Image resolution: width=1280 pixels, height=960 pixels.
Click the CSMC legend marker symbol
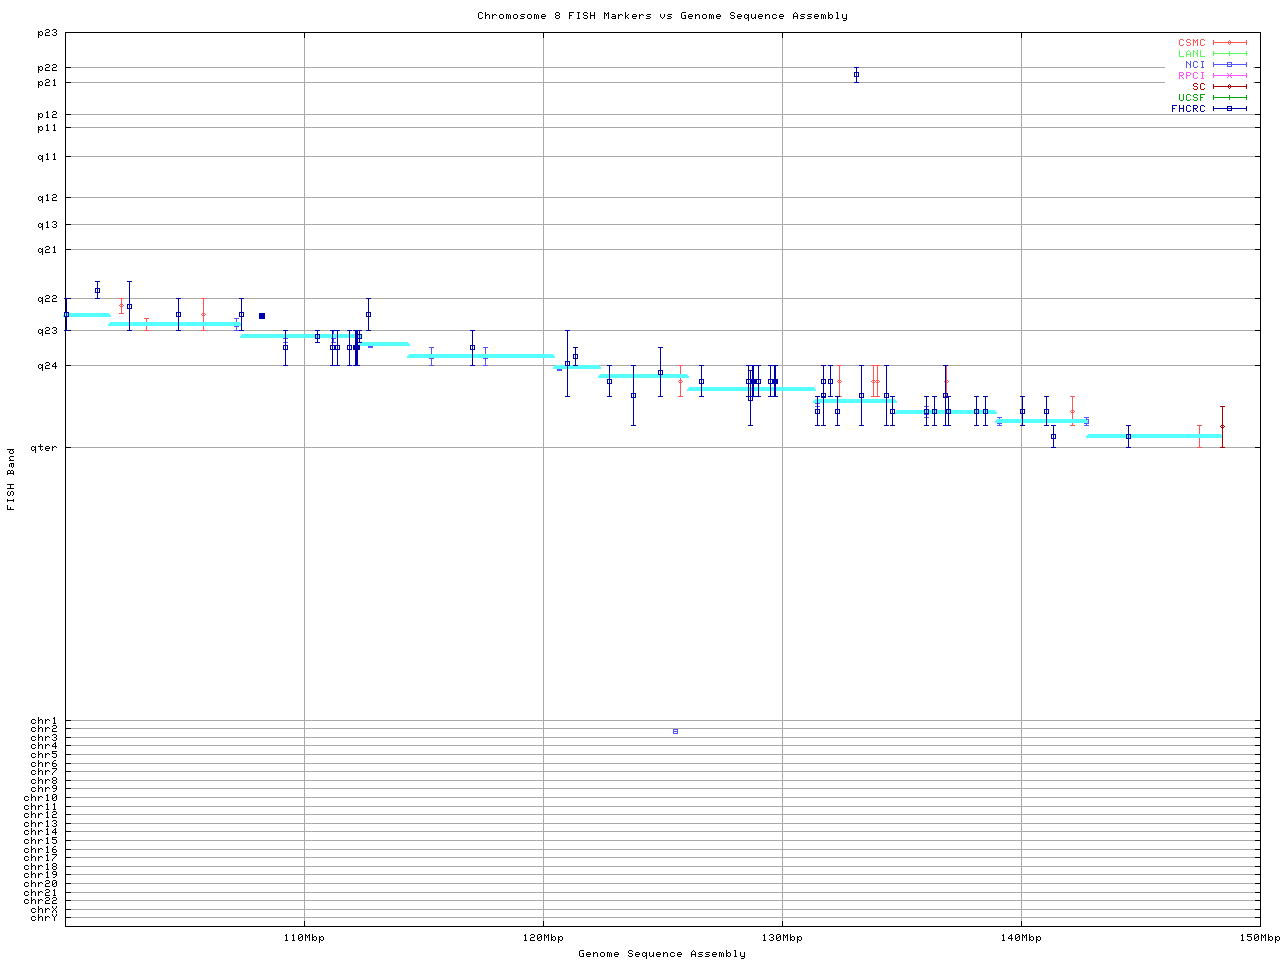coord(1229,43)
